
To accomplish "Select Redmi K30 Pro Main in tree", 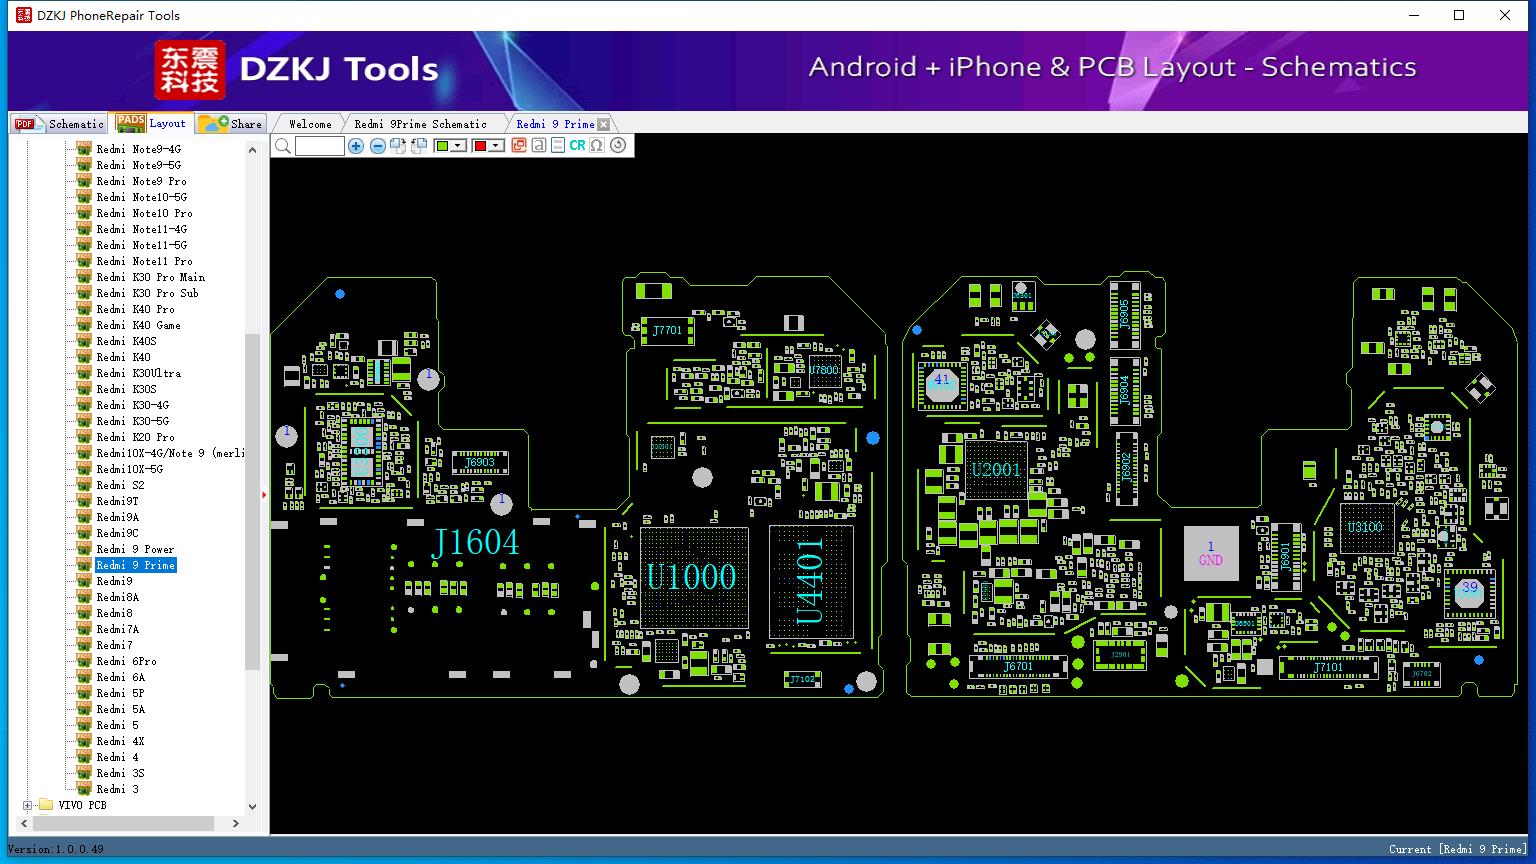I will (x=150, y=277).
